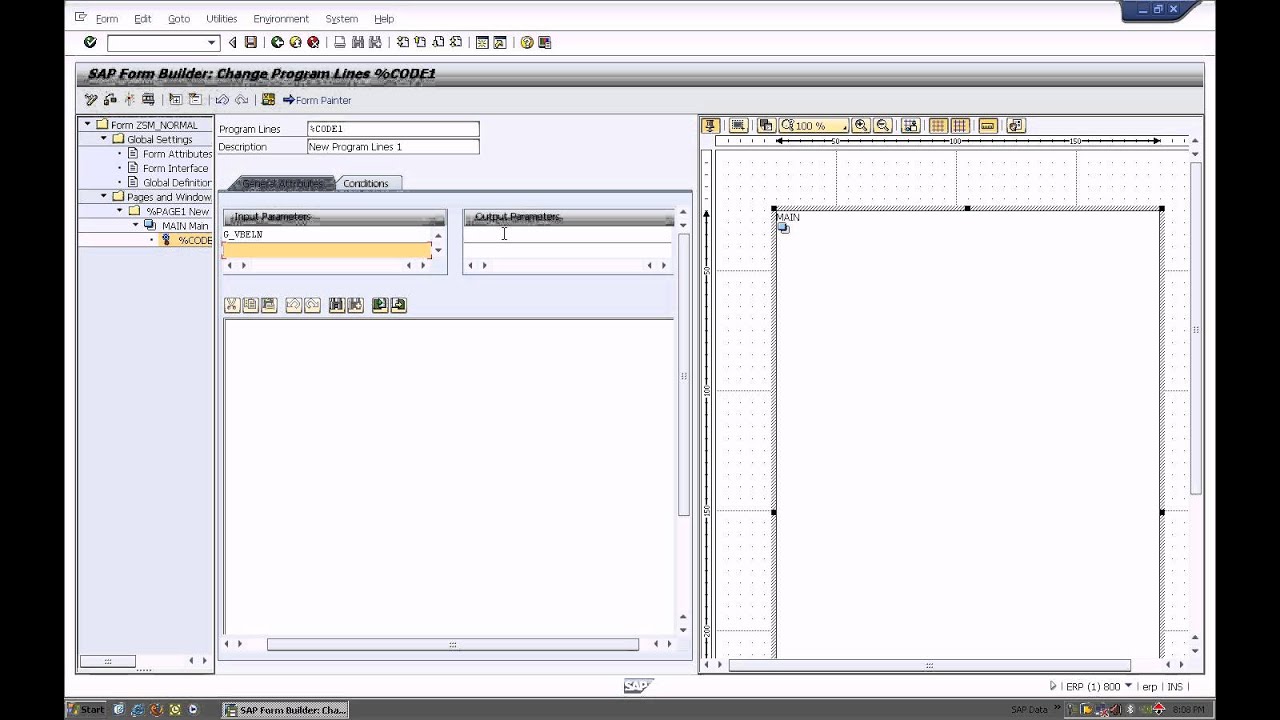Click the Program Lines name field
Image resolution: width=1280 pixels, height=720 pixels.
[393, 129]
